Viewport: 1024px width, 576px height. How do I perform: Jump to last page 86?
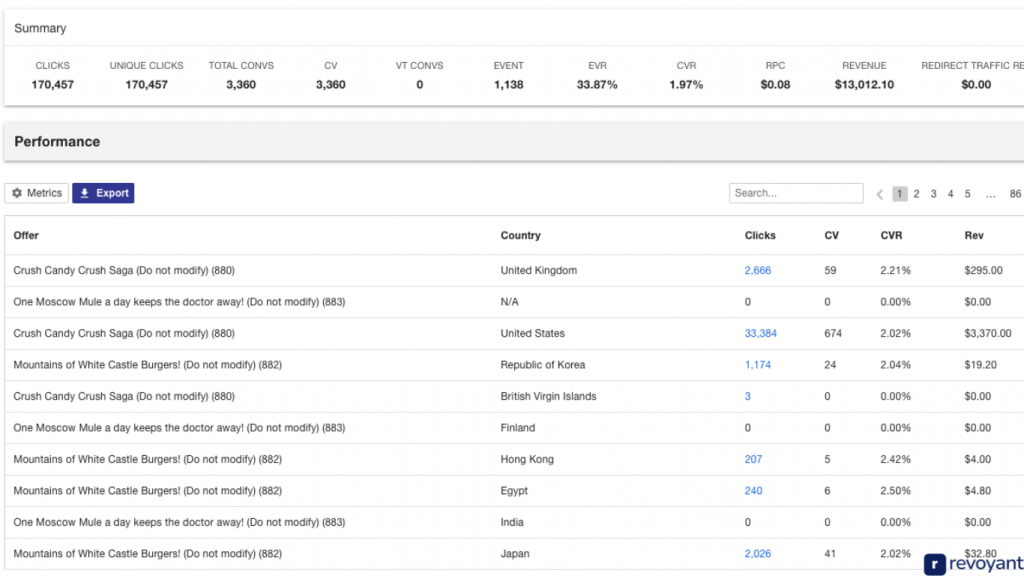1015,194
